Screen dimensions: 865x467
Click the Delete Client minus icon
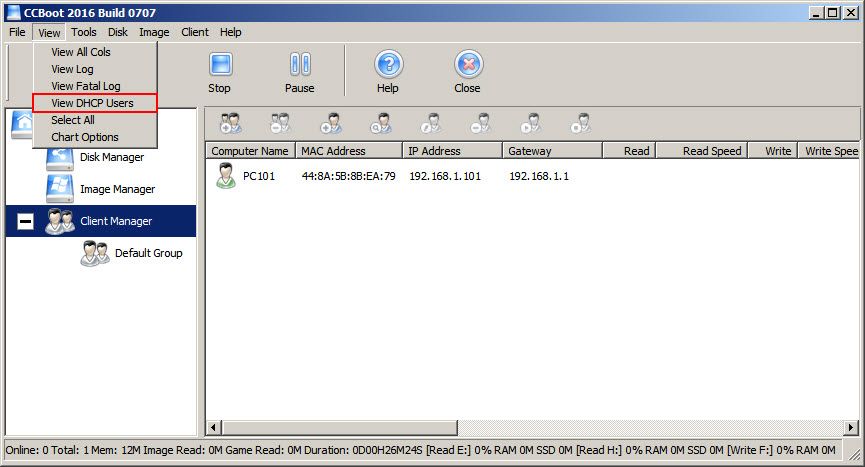[480, 124]
